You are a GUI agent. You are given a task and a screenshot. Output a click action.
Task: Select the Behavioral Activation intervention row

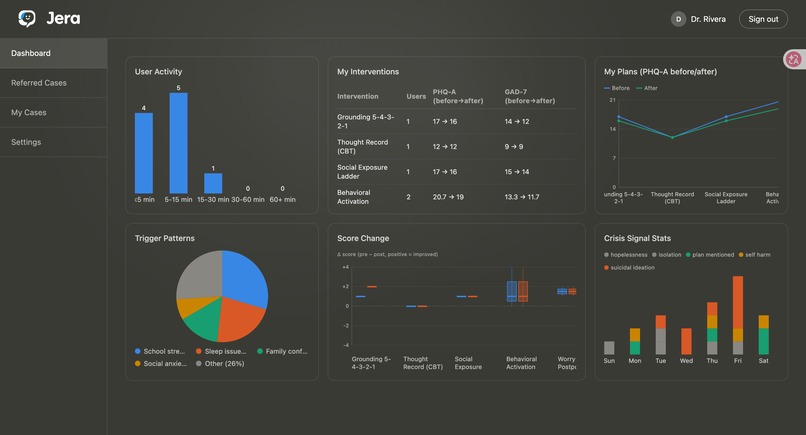pyautogui.click(x=456, y=197)
